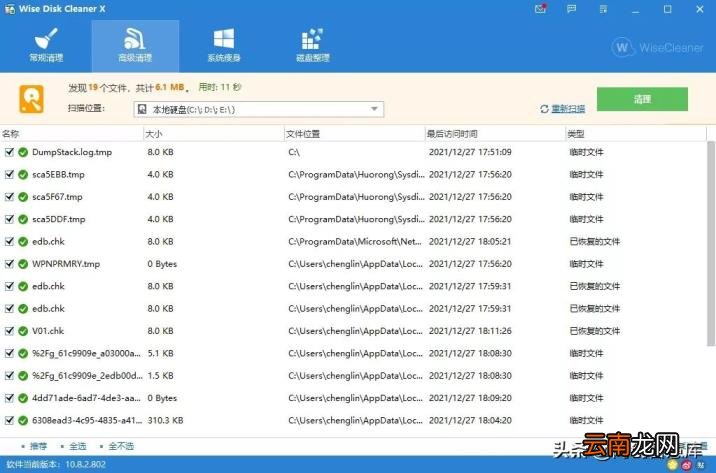Click green status icon of DumpStack.log.tmp
This screenshot has width=716, height=473.
point(23,152)
